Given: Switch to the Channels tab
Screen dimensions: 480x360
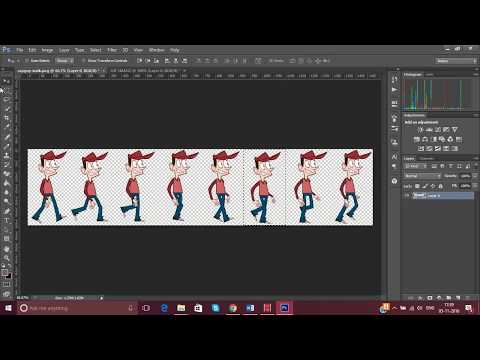Looking at the screenshot, I should tap(427, 159).
